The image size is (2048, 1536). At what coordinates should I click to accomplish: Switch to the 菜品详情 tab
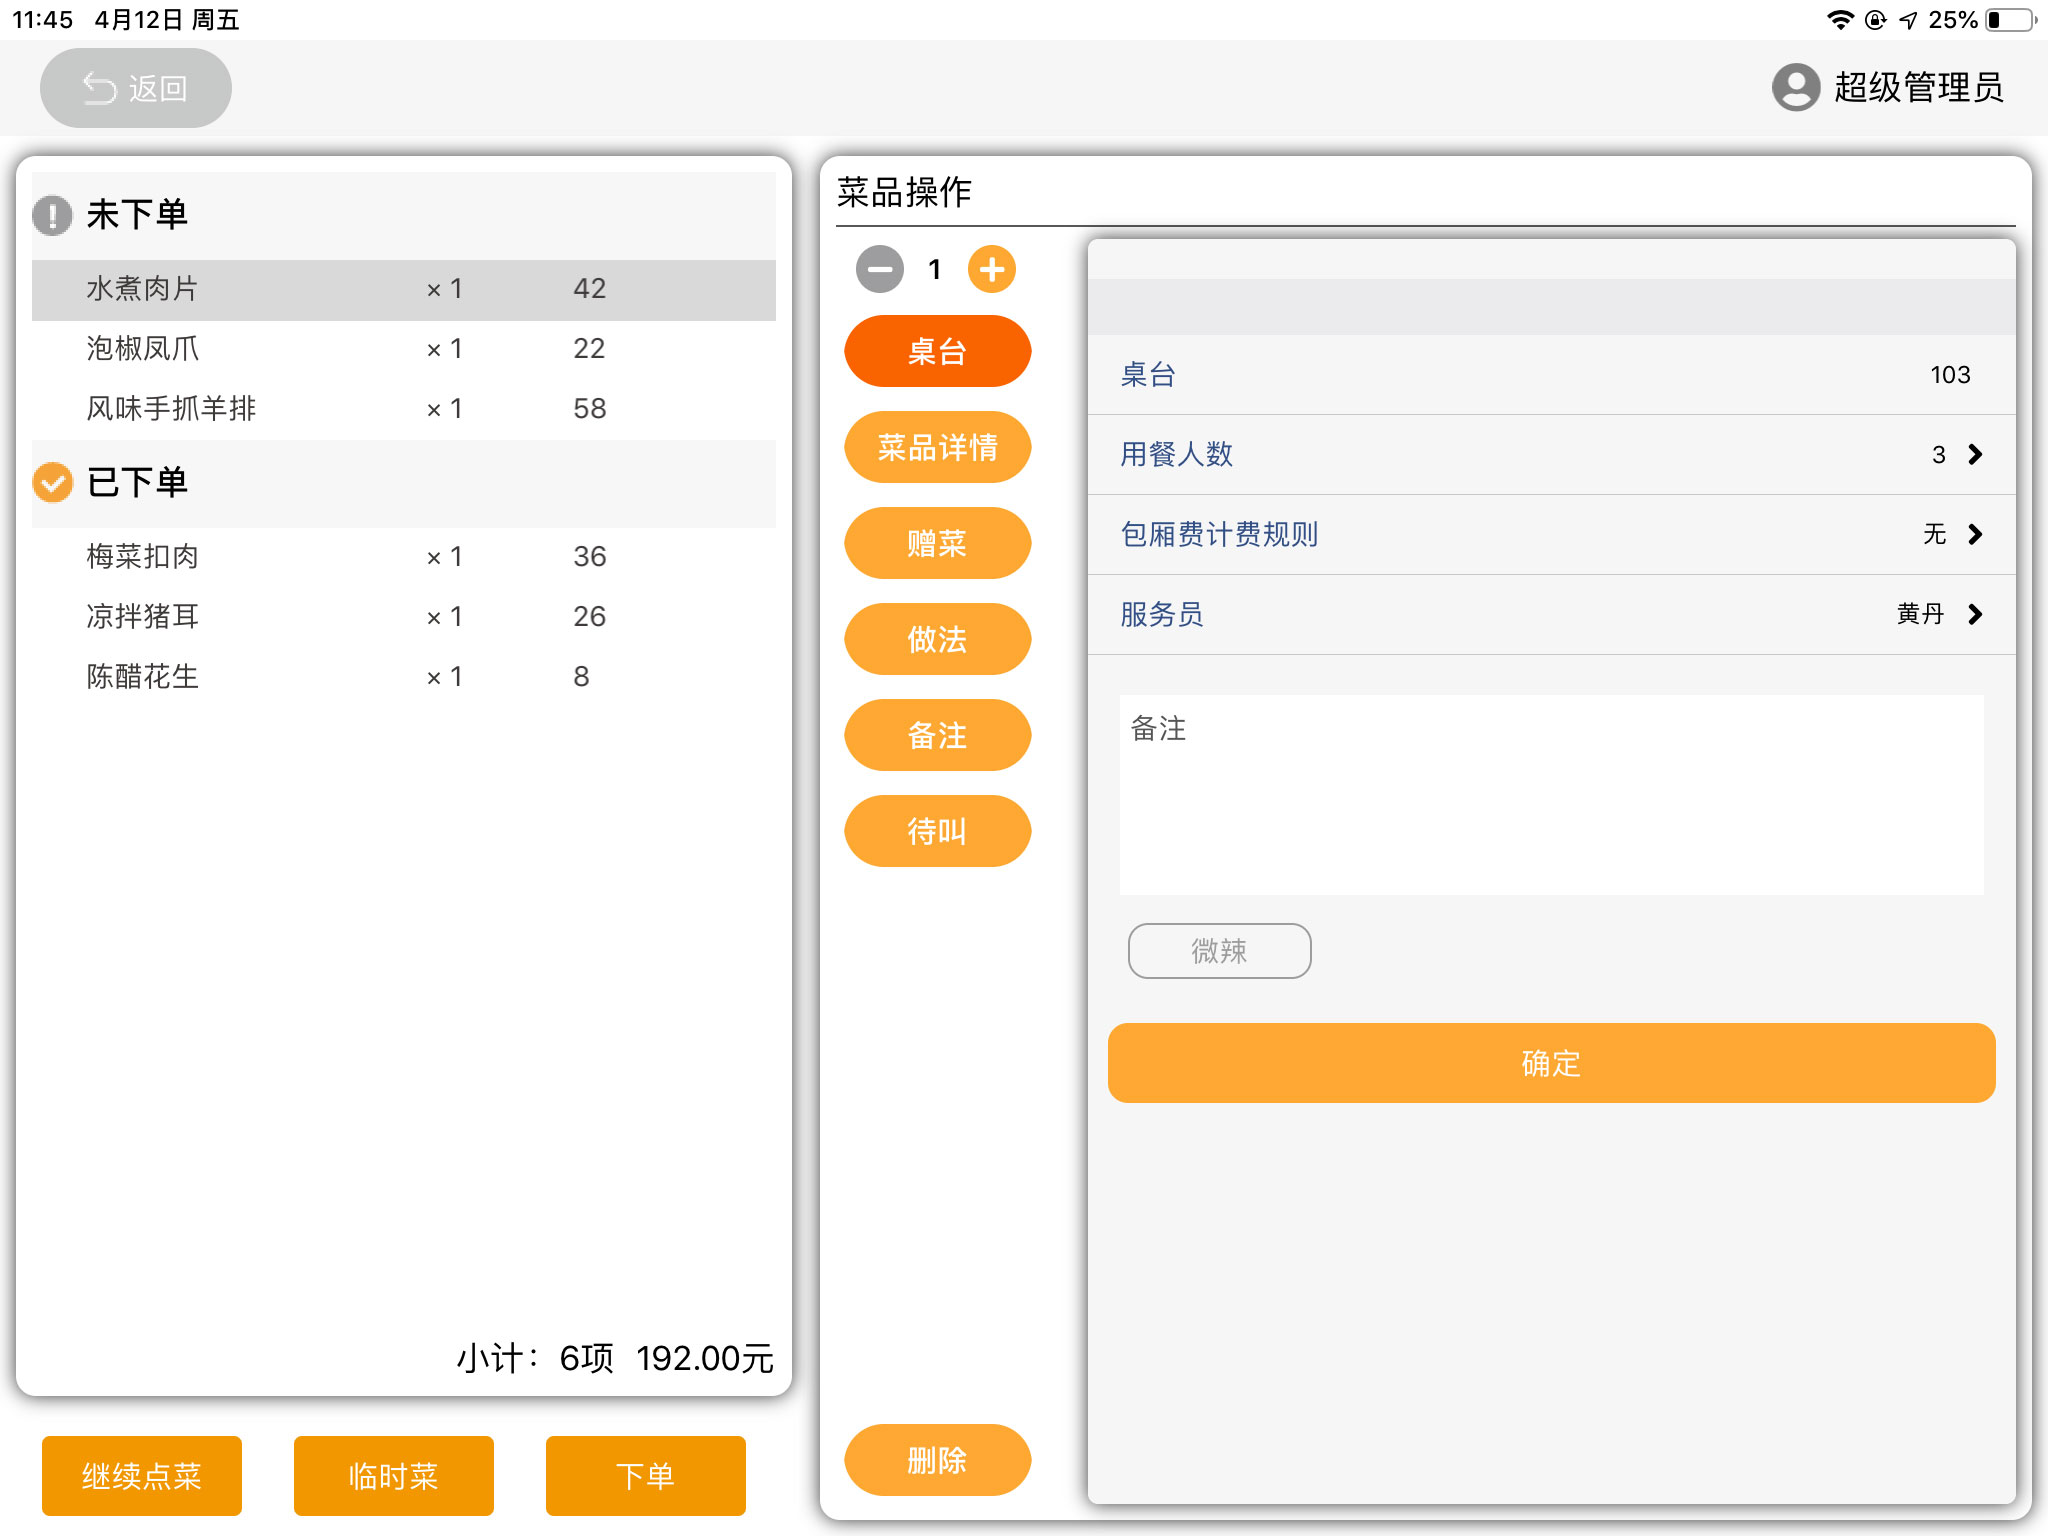[937, 447]
